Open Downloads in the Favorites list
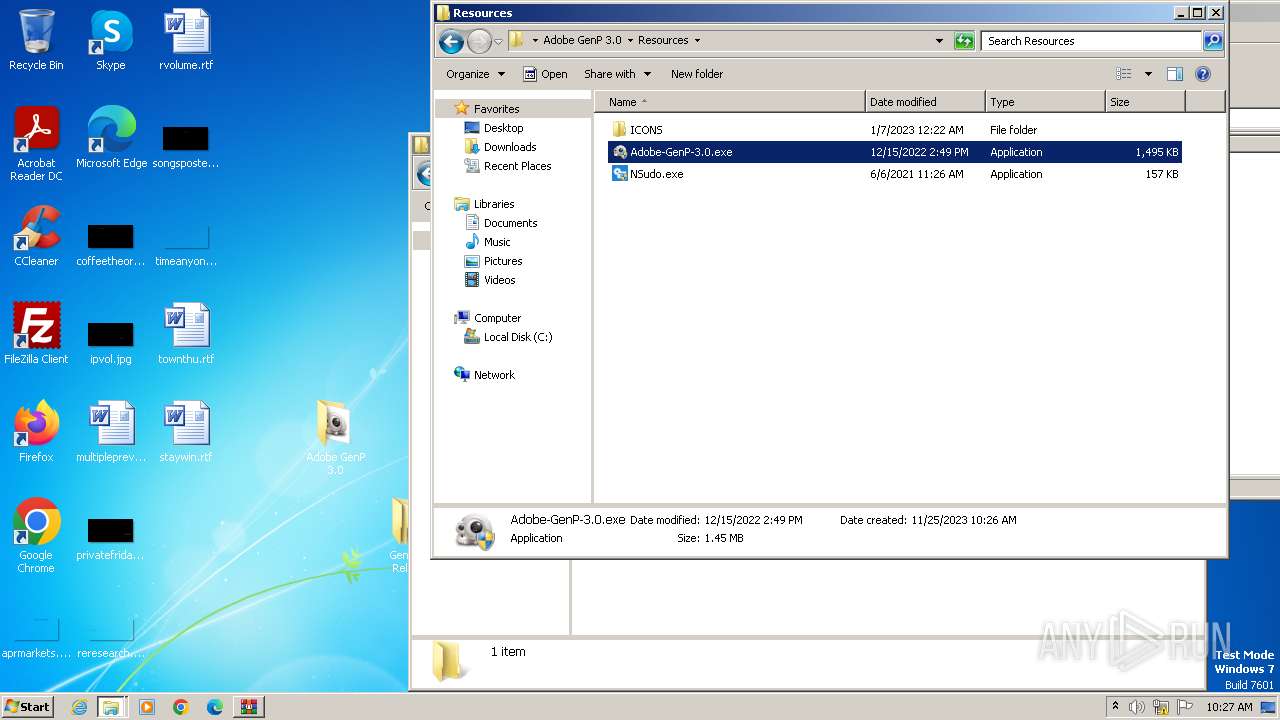Image resolution: width=1280 pixels, height=720 pixels. tap(510, 147)
